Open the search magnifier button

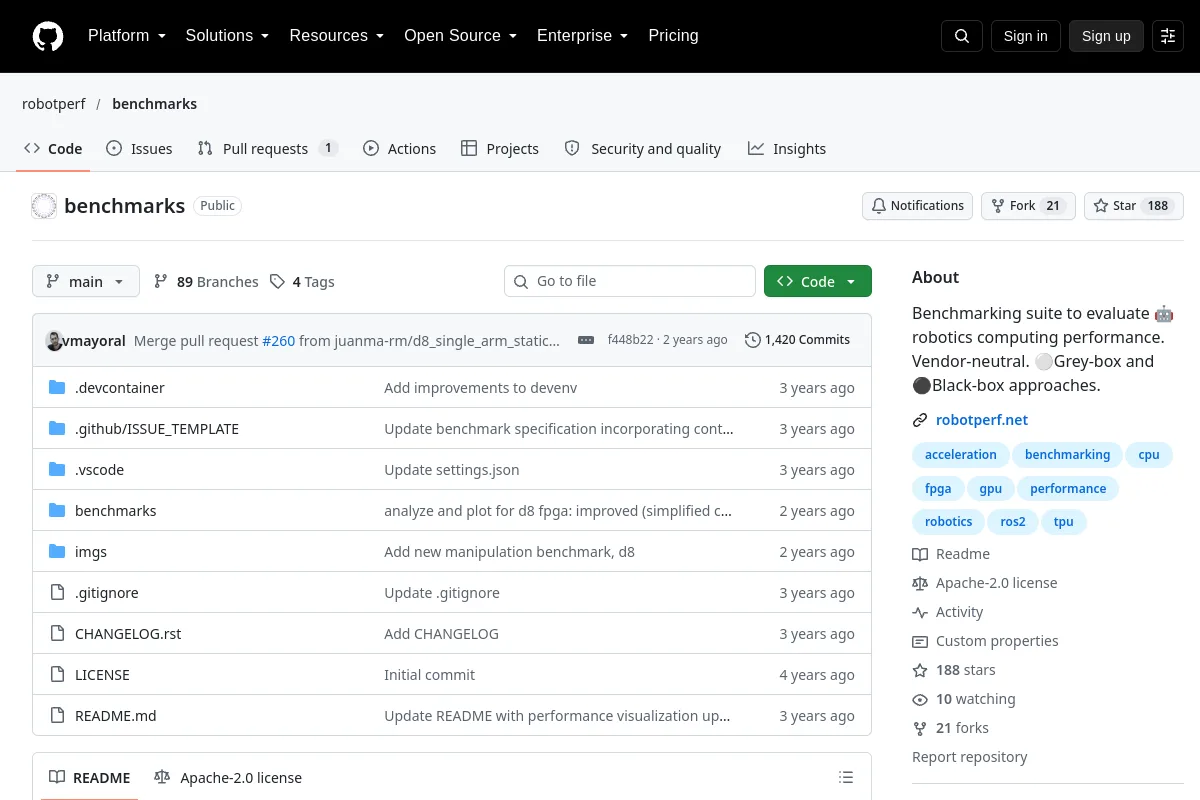pos(962,36)
